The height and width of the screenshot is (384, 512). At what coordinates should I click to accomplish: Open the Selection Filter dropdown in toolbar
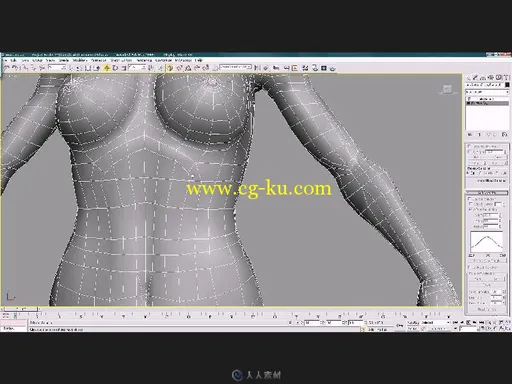pyautogui.click(x=57, y=67)
